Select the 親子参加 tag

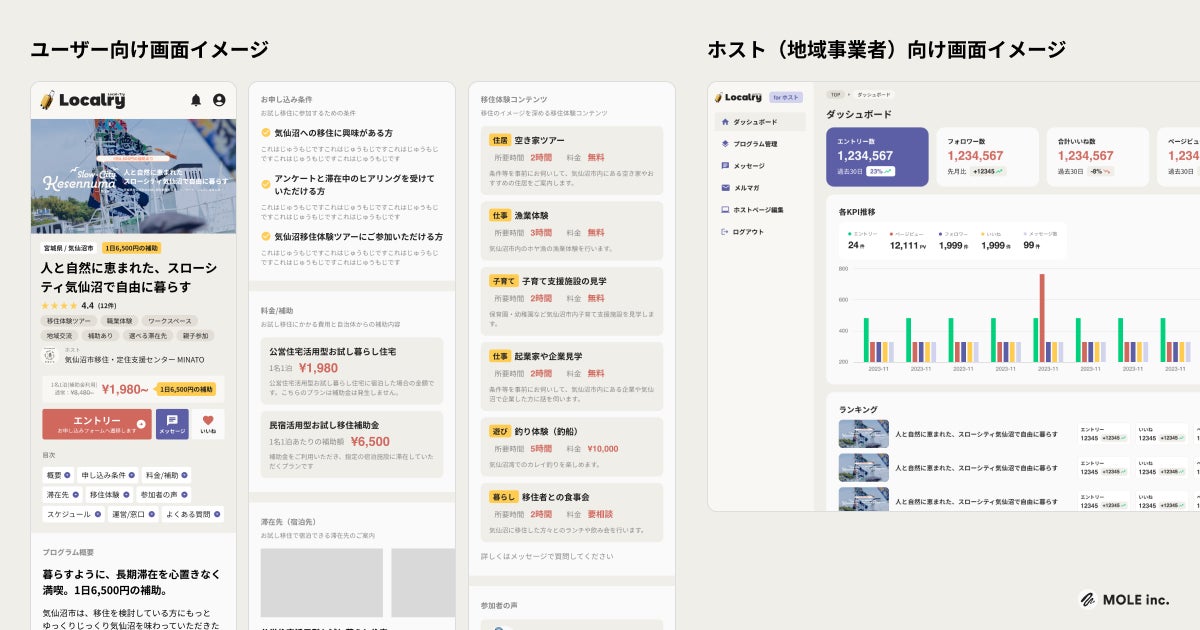(195, 336)
